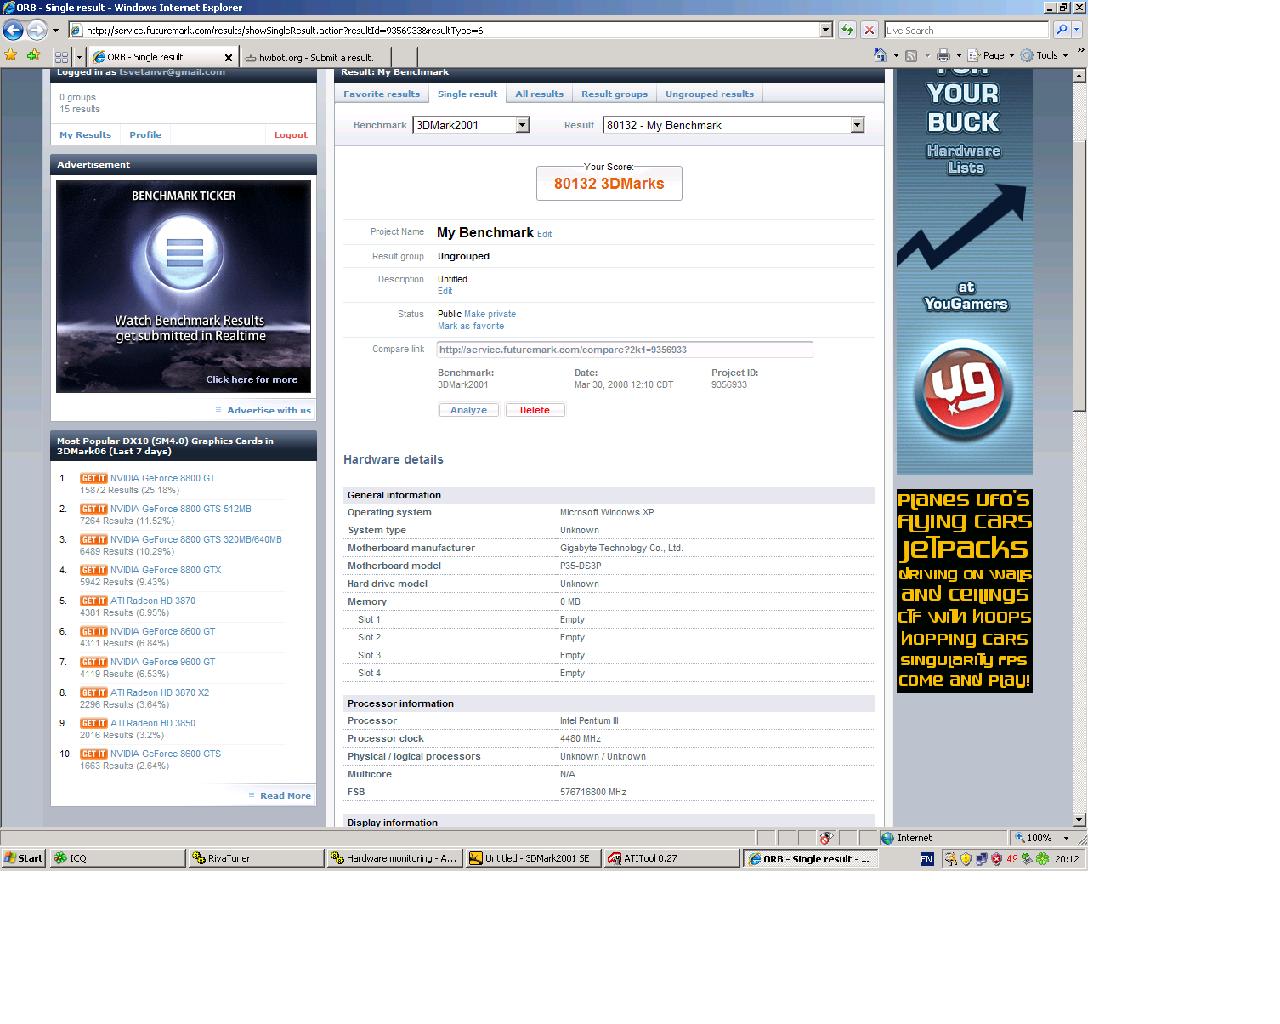
Task: Click the Live Search magnifier icon
Action: coord(1061,30)
